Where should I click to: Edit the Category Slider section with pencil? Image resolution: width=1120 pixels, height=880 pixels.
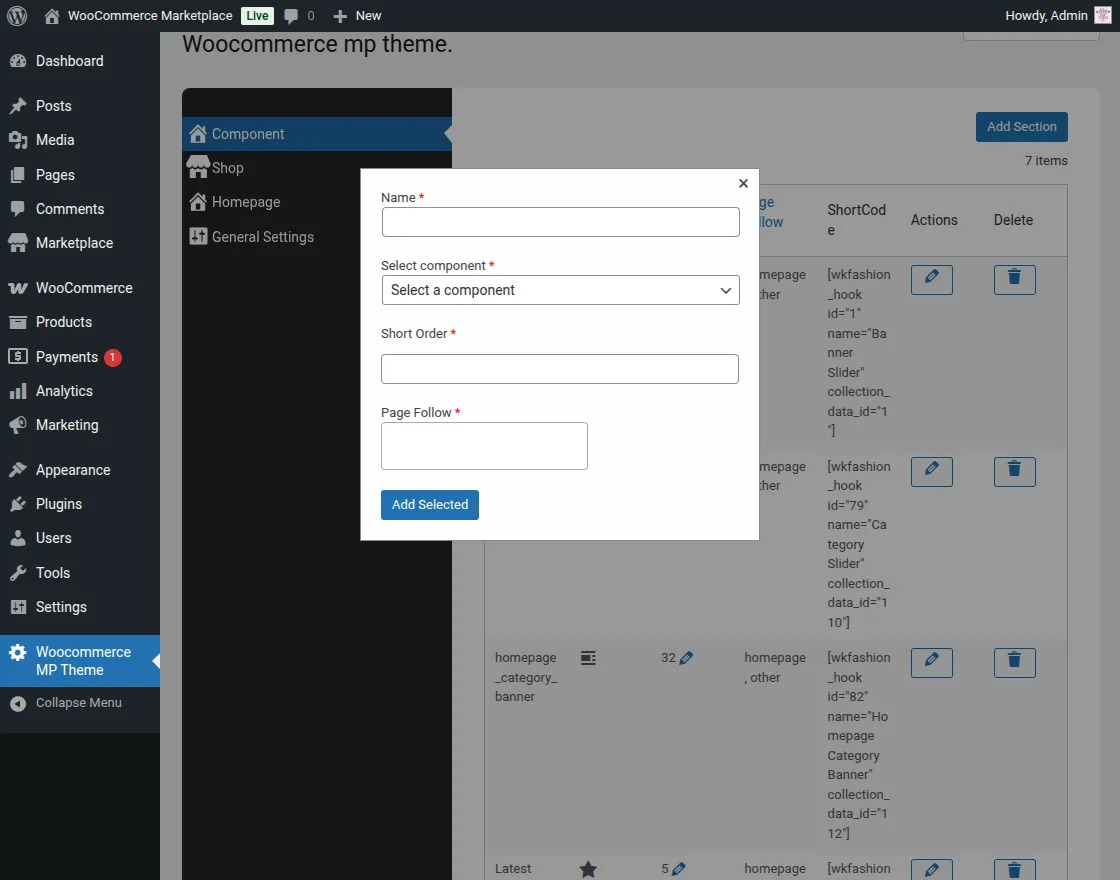(932, 472)
